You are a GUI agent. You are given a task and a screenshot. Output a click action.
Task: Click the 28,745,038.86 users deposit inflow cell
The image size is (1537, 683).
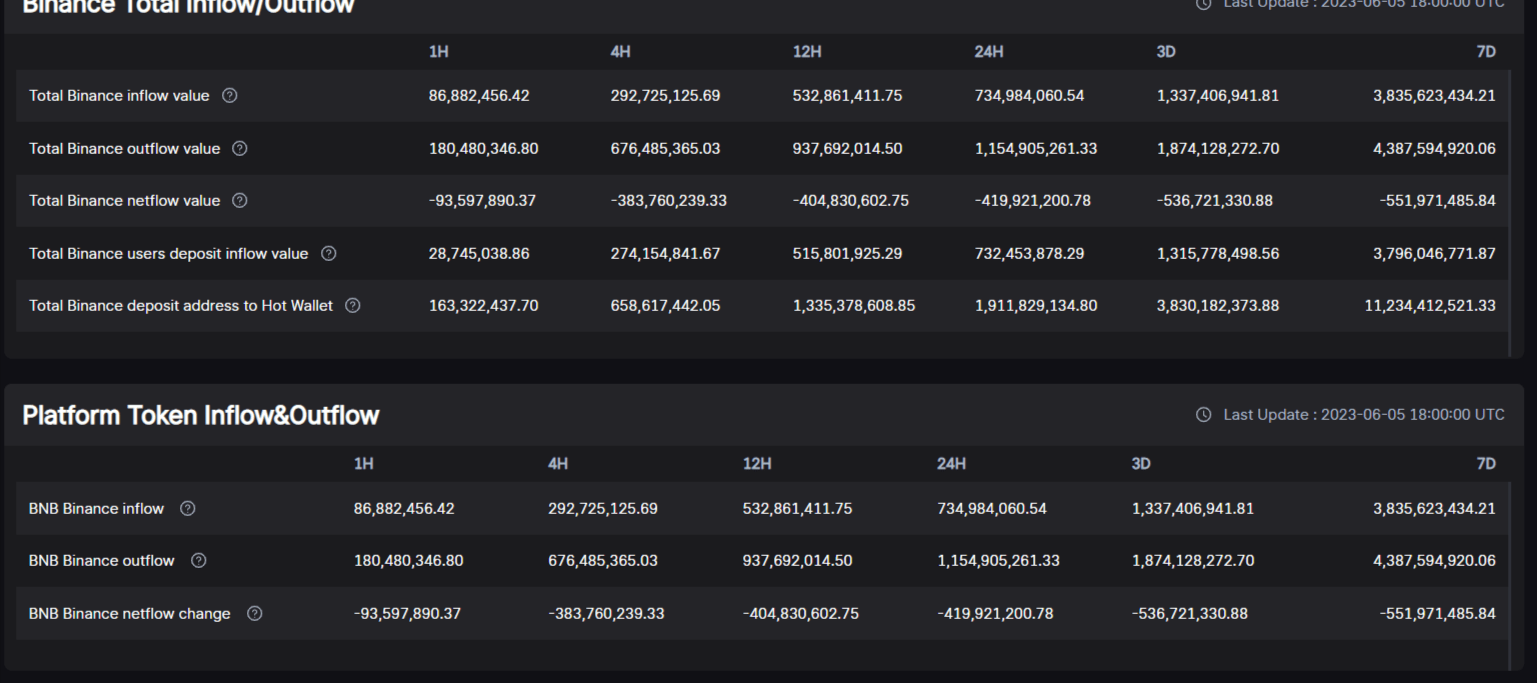click(x=479, y=253)
